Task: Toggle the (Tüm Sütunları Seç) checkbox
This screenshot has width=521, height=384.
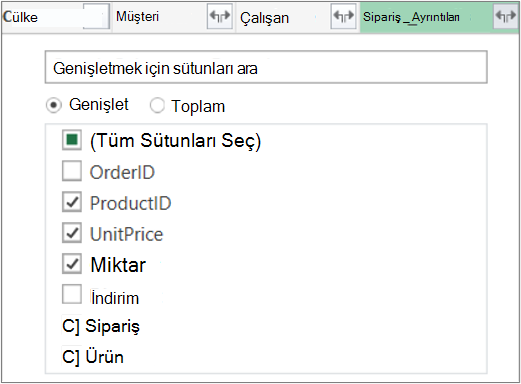Action: 72,140
